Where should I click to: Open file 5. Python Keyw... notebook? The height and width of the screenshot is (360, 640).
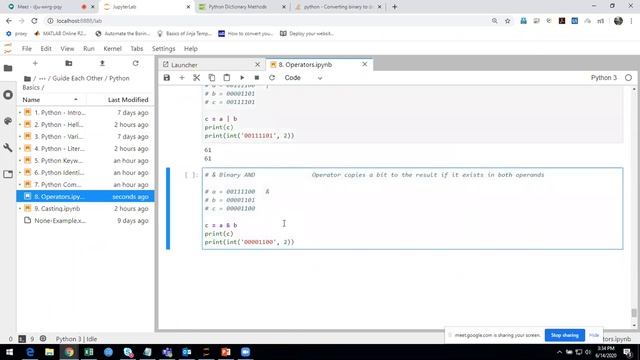point(85,160)
